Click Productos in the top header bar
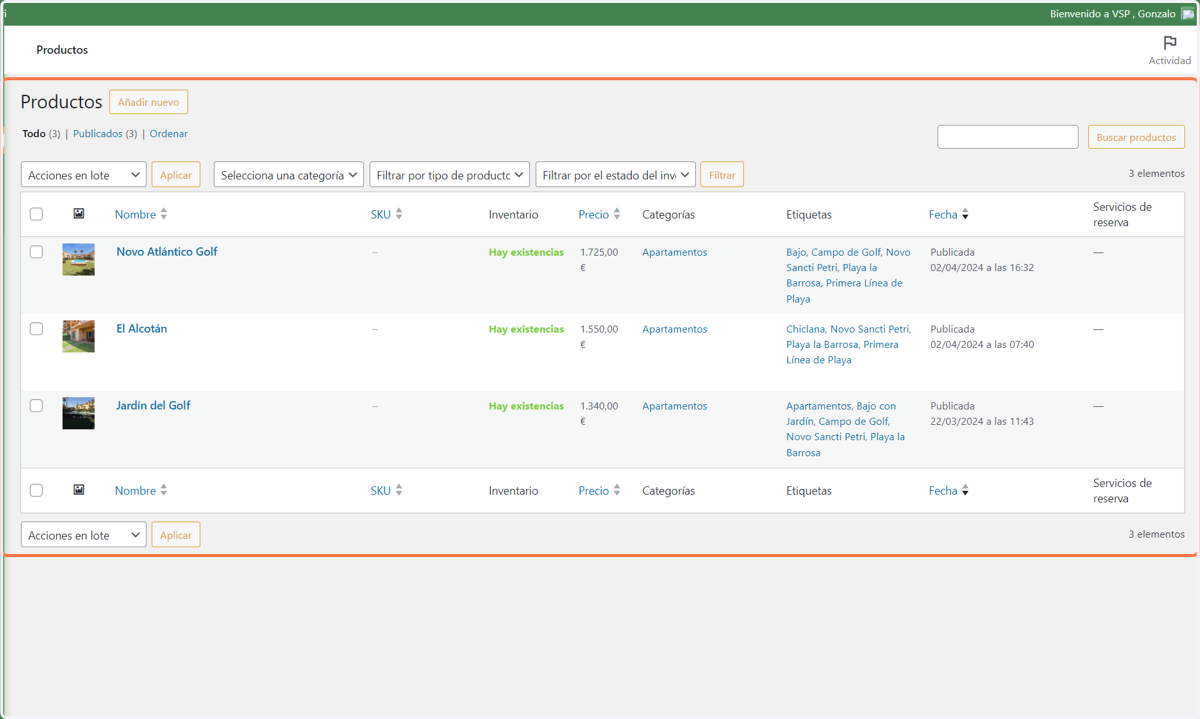 tap(62, 50)
